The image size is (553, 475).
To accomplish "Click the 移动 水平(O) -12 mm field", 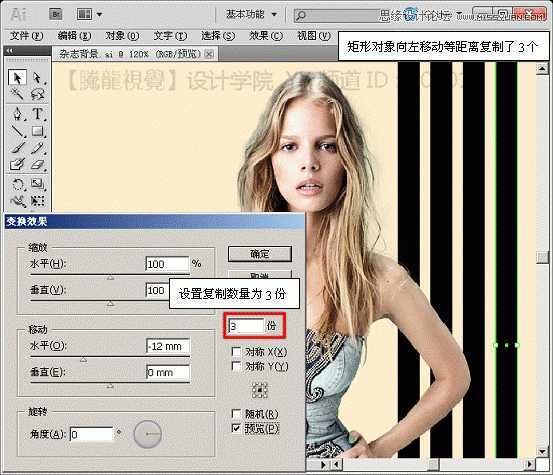I will click(x=168, y=346).
